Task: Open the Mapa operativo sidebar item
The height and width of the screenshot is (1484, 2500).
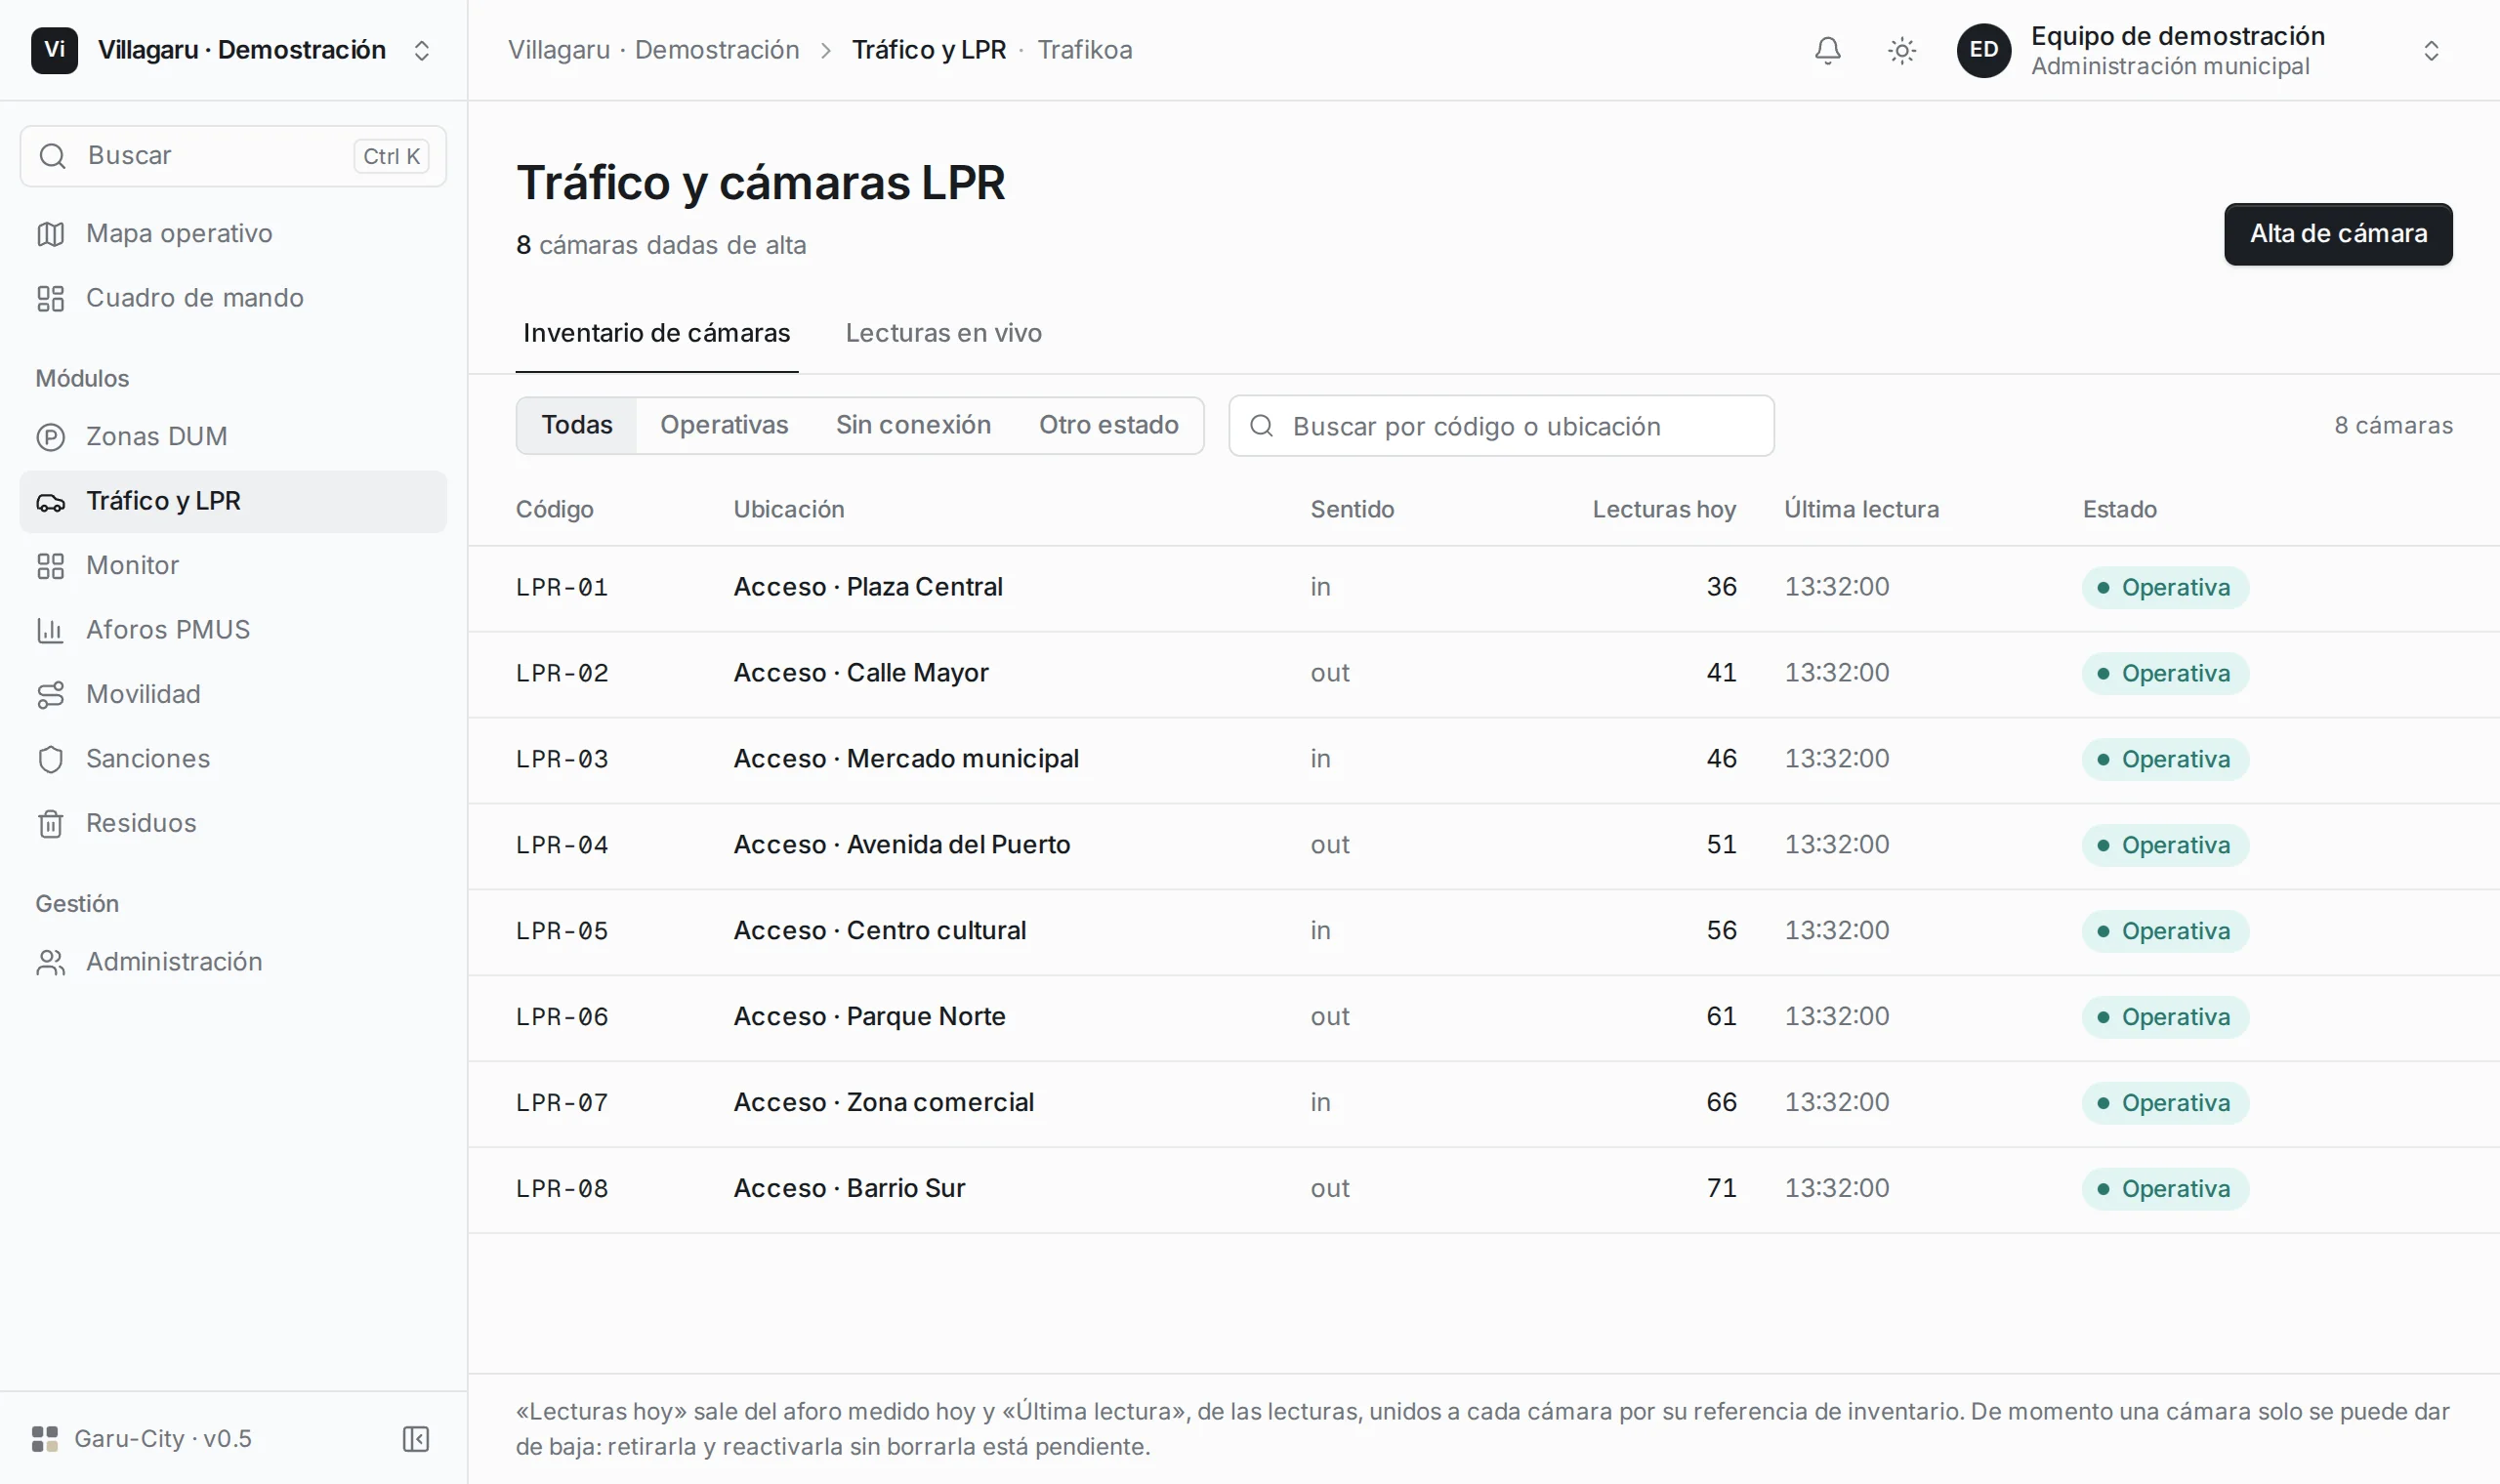Action: point(233,234)
